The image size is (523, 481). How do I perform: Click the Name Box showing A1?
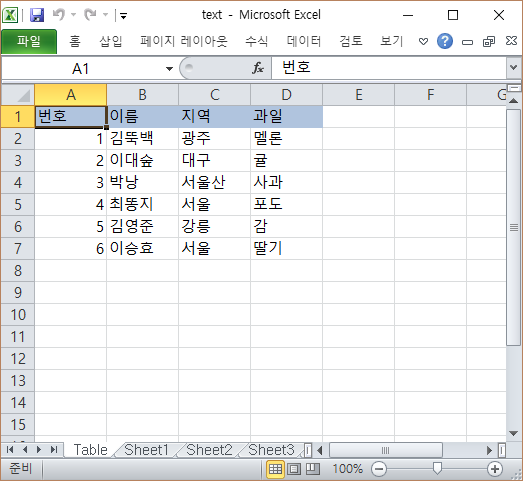[x=82, y=69]
